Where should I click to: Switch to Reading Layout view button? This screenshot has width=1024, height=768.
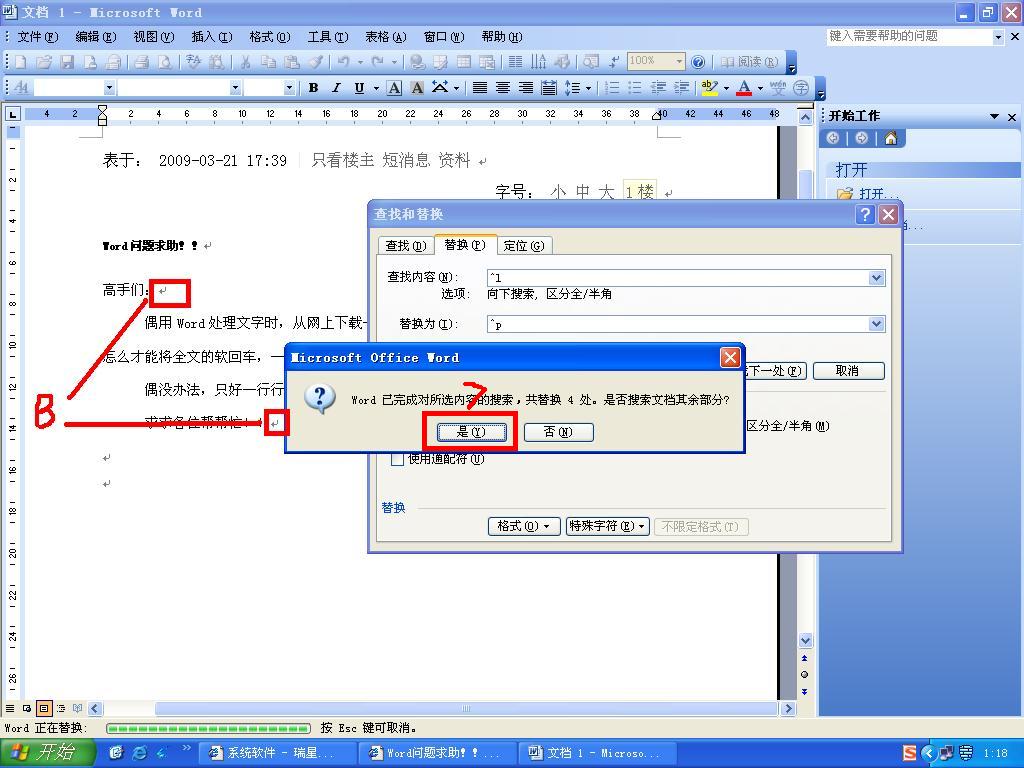point(78,708)
